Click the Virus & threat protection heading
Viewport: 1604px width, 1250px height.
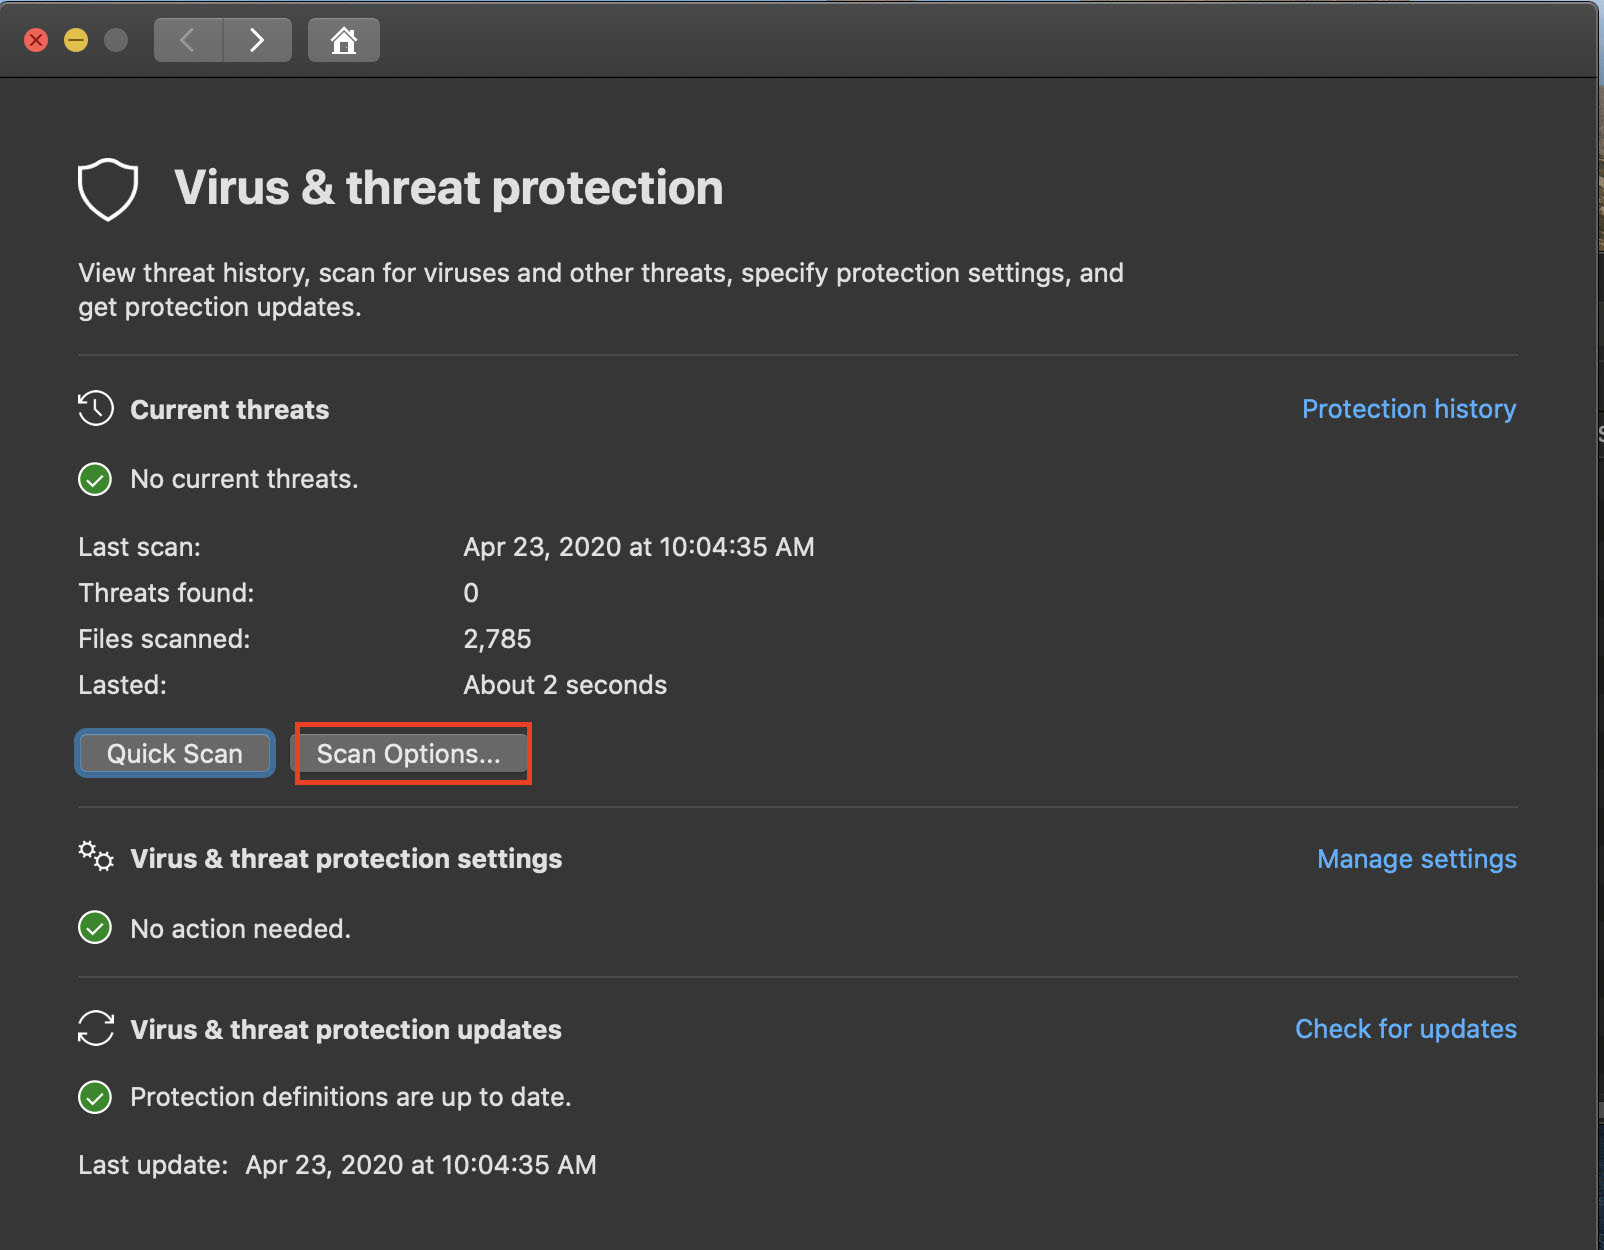[x=449, y=187]
